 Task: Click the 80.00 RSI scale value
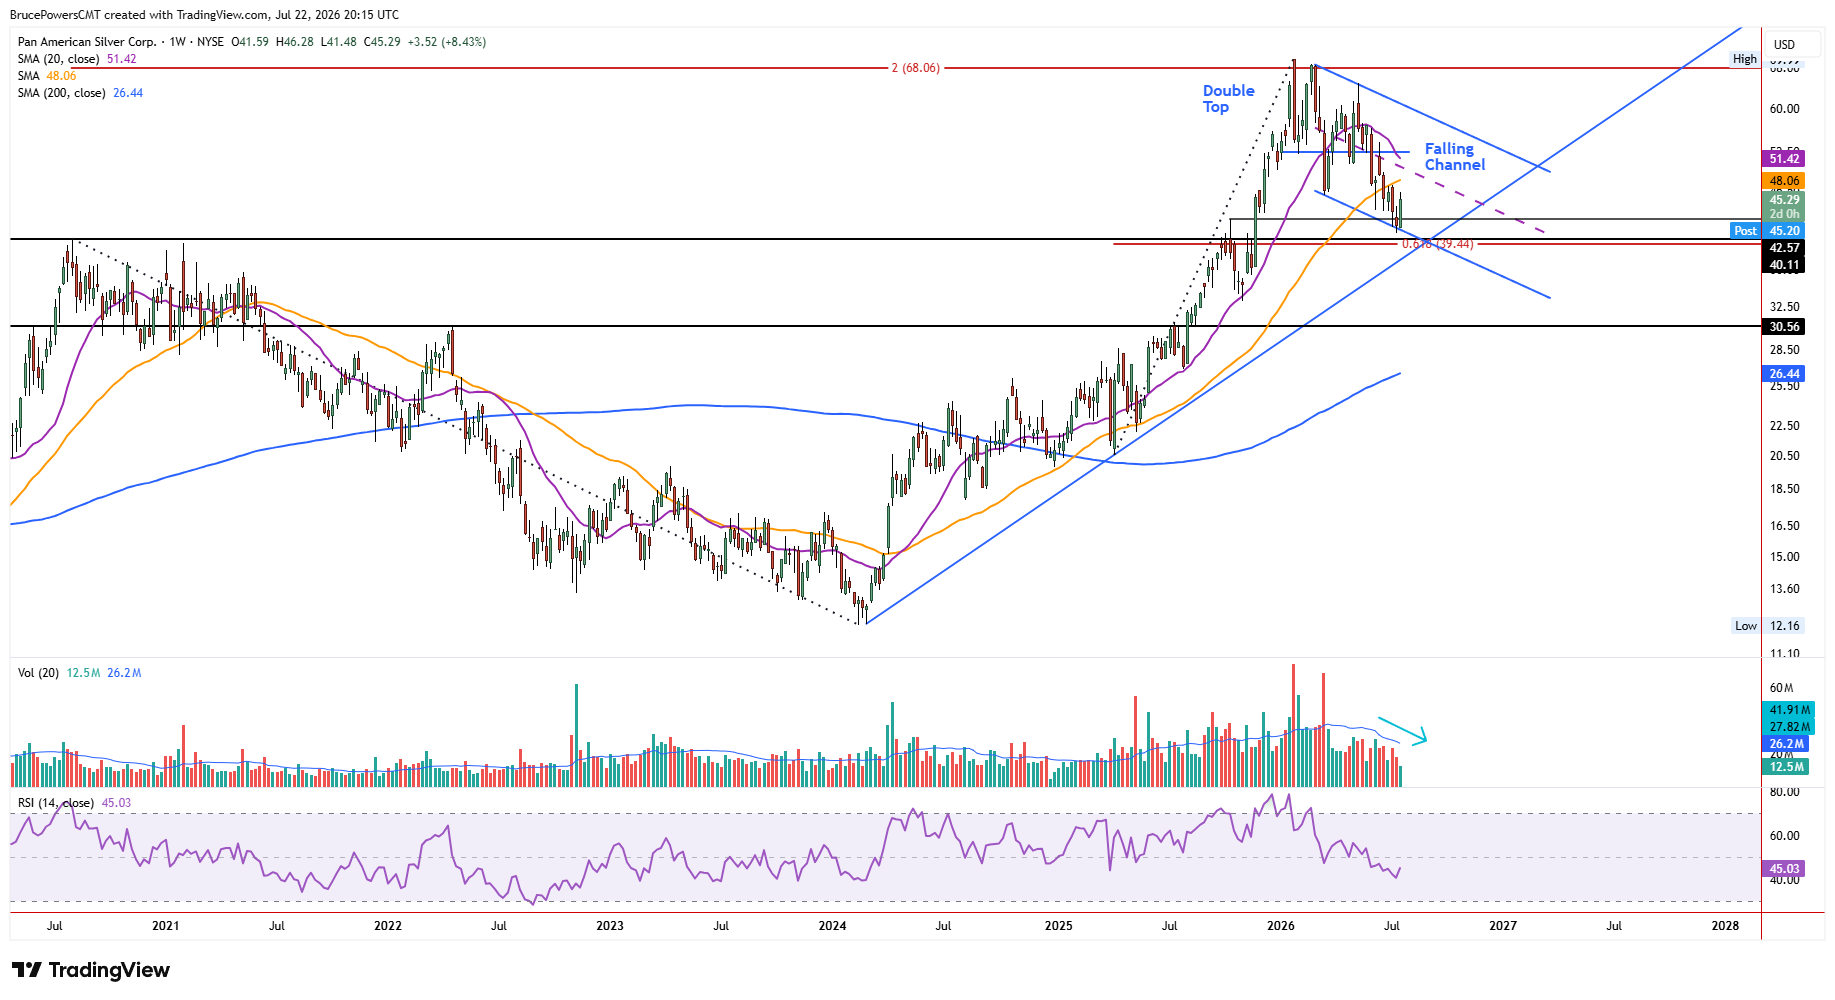pos(1784,792)
